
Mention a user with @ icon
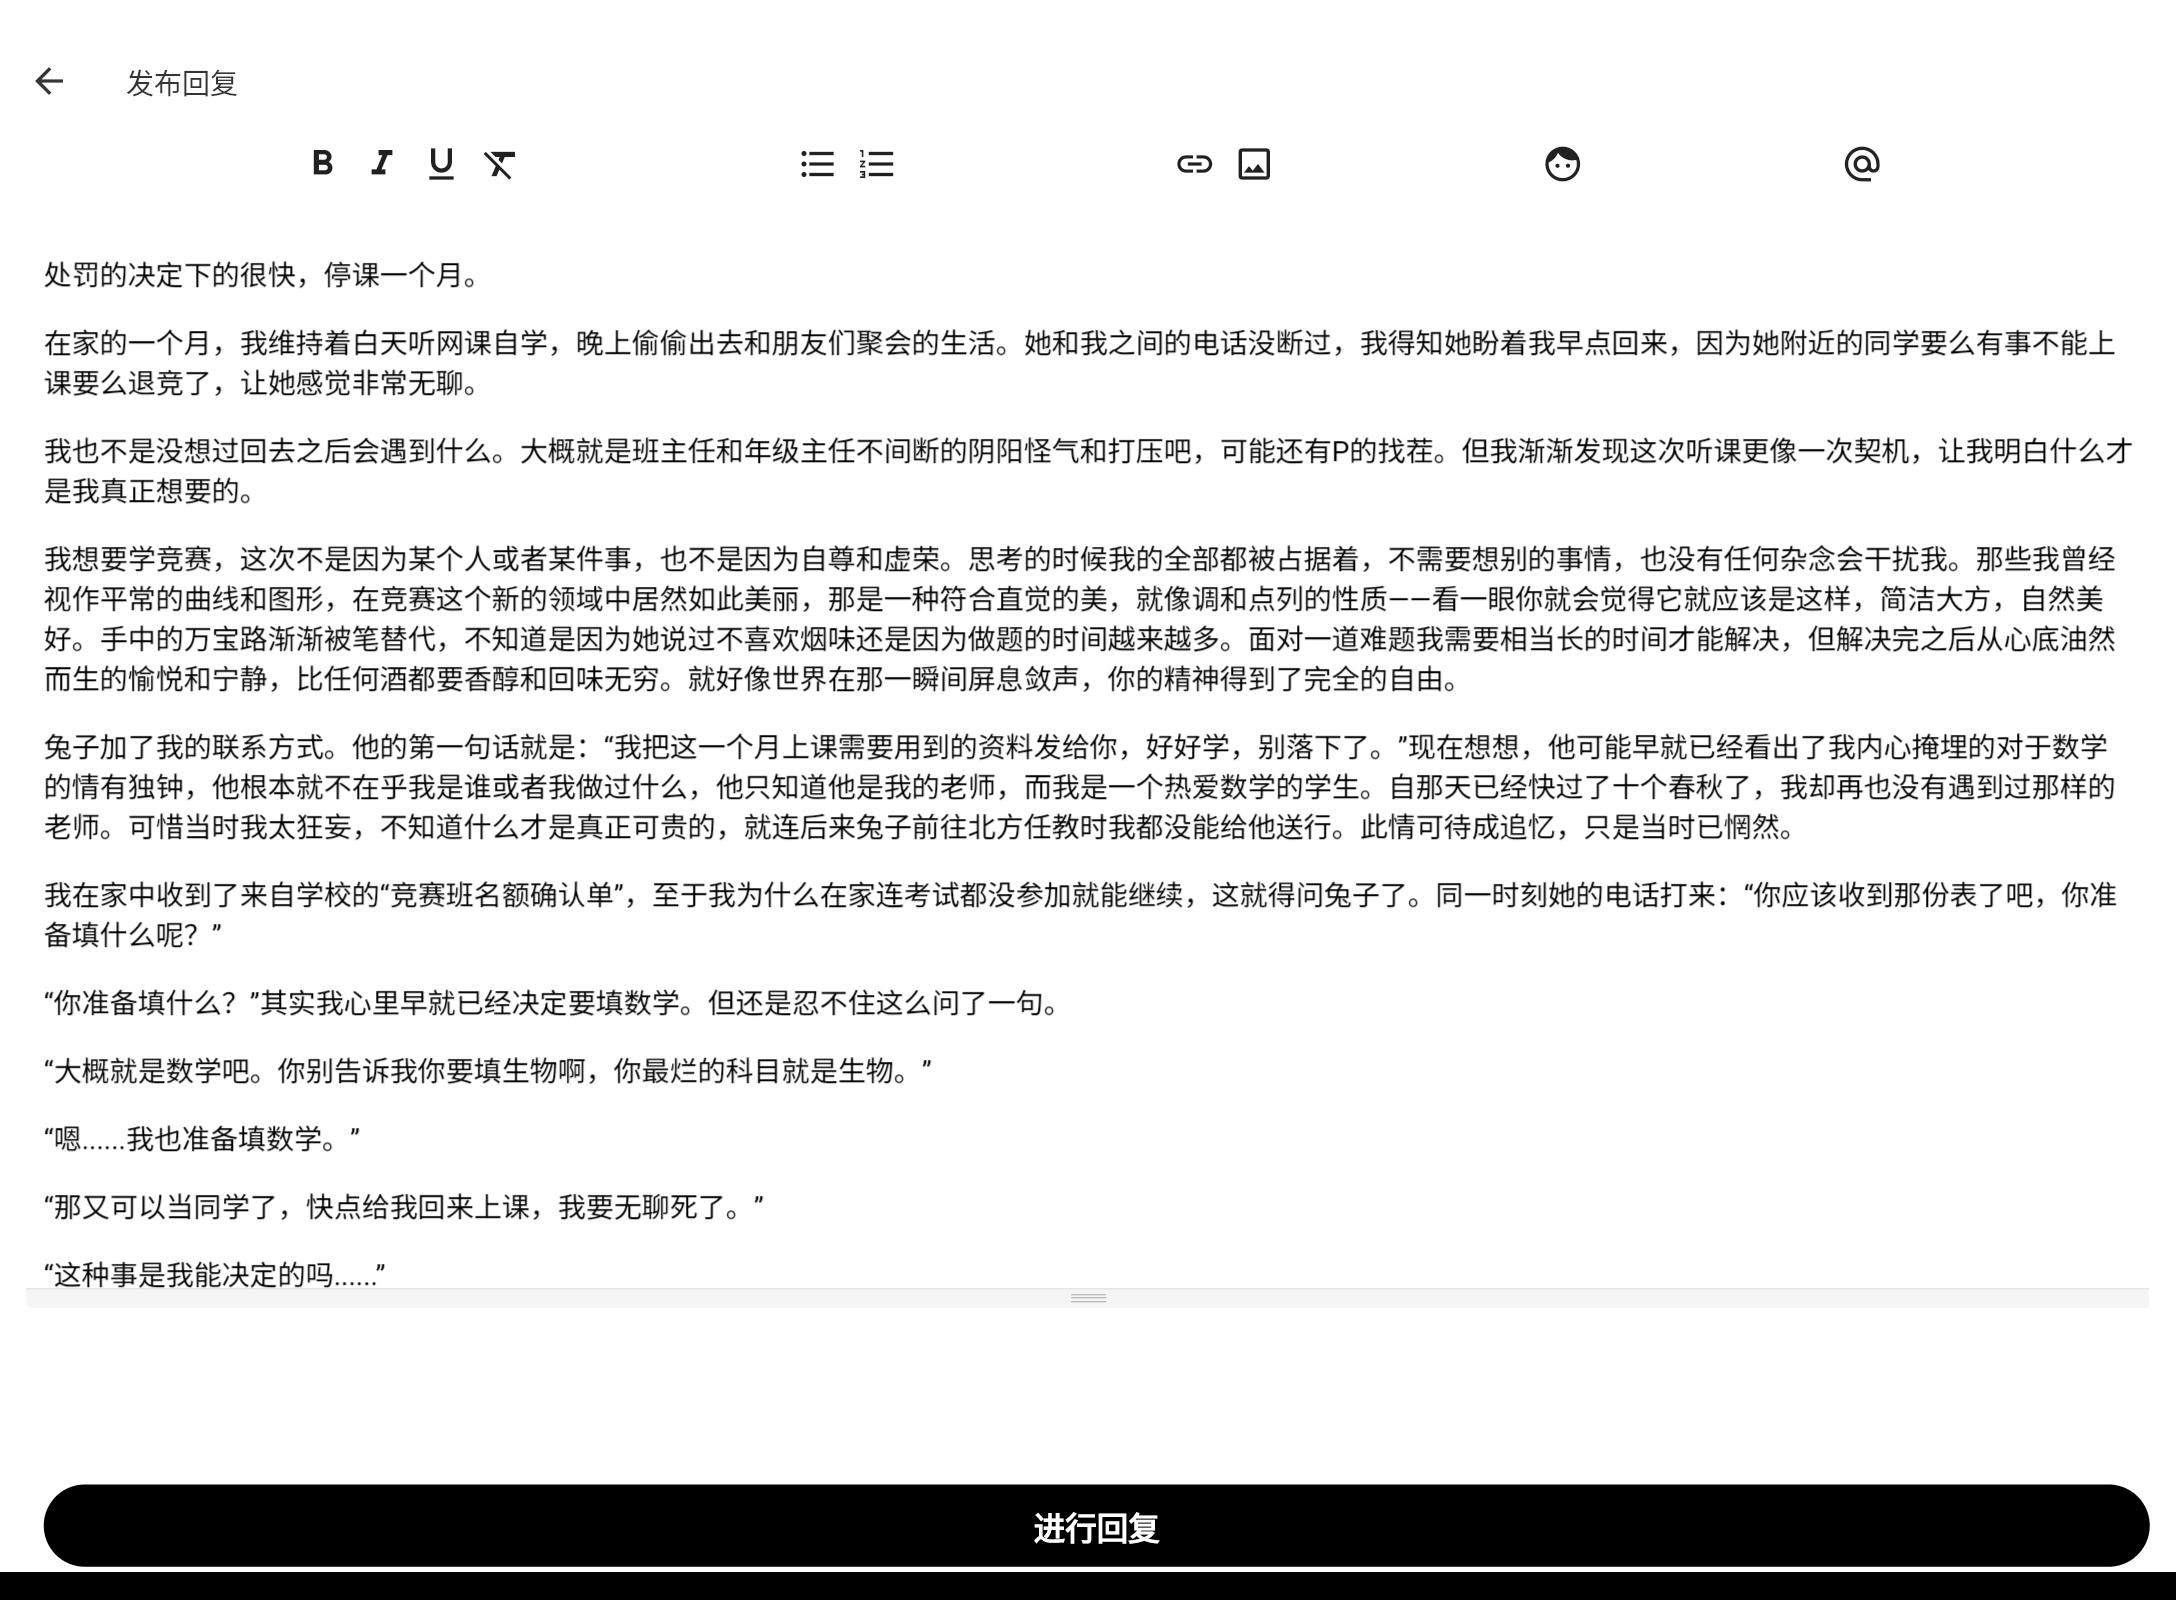1862,164
